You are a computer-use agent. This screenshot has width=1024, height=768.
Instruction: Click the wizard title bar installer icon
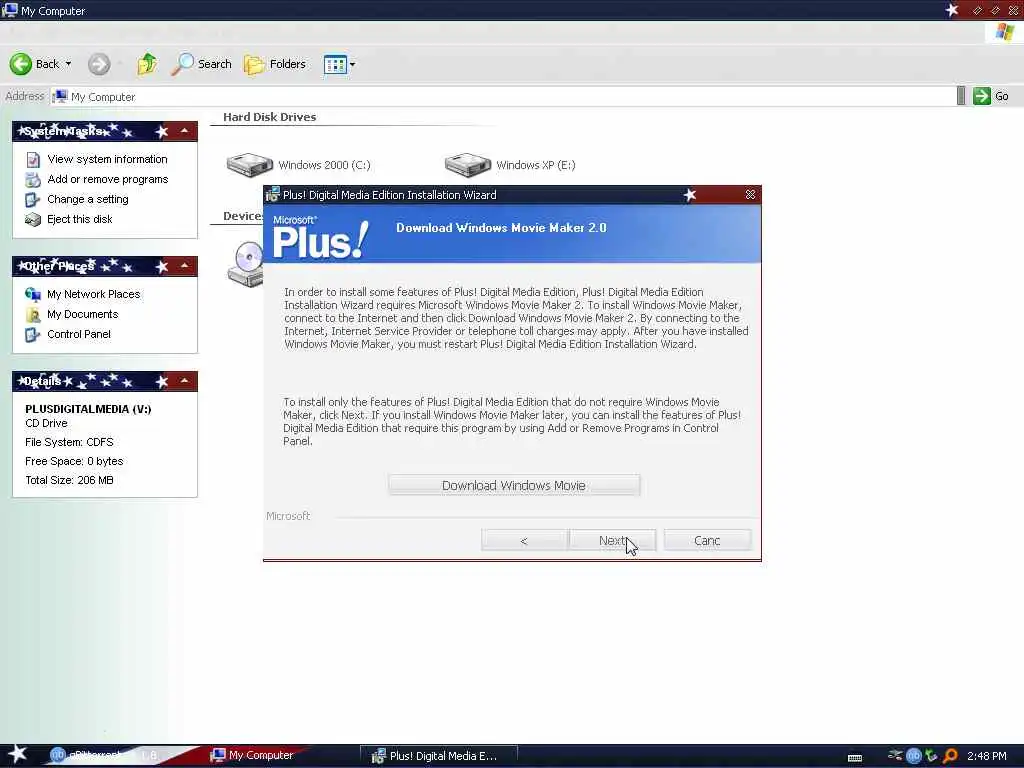point(272,195)
